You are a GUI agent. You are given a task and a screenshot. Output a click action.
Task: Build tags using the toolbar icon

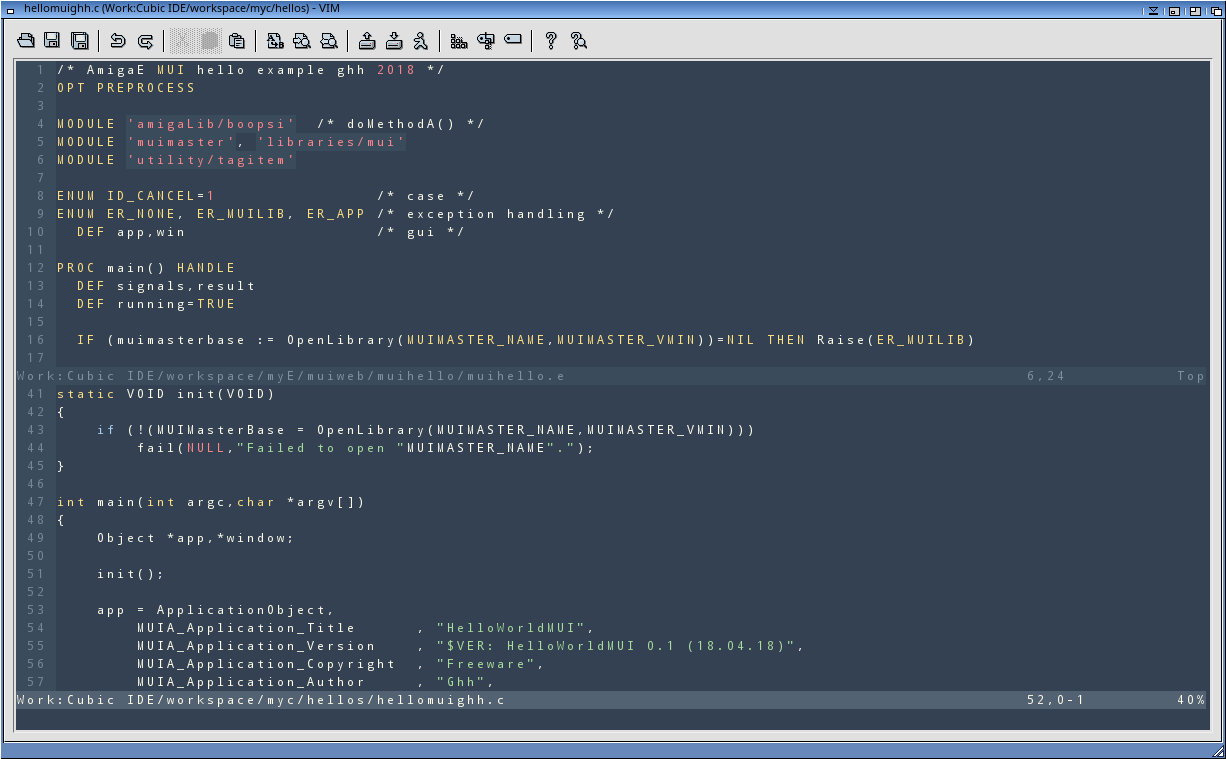point(486,41)
